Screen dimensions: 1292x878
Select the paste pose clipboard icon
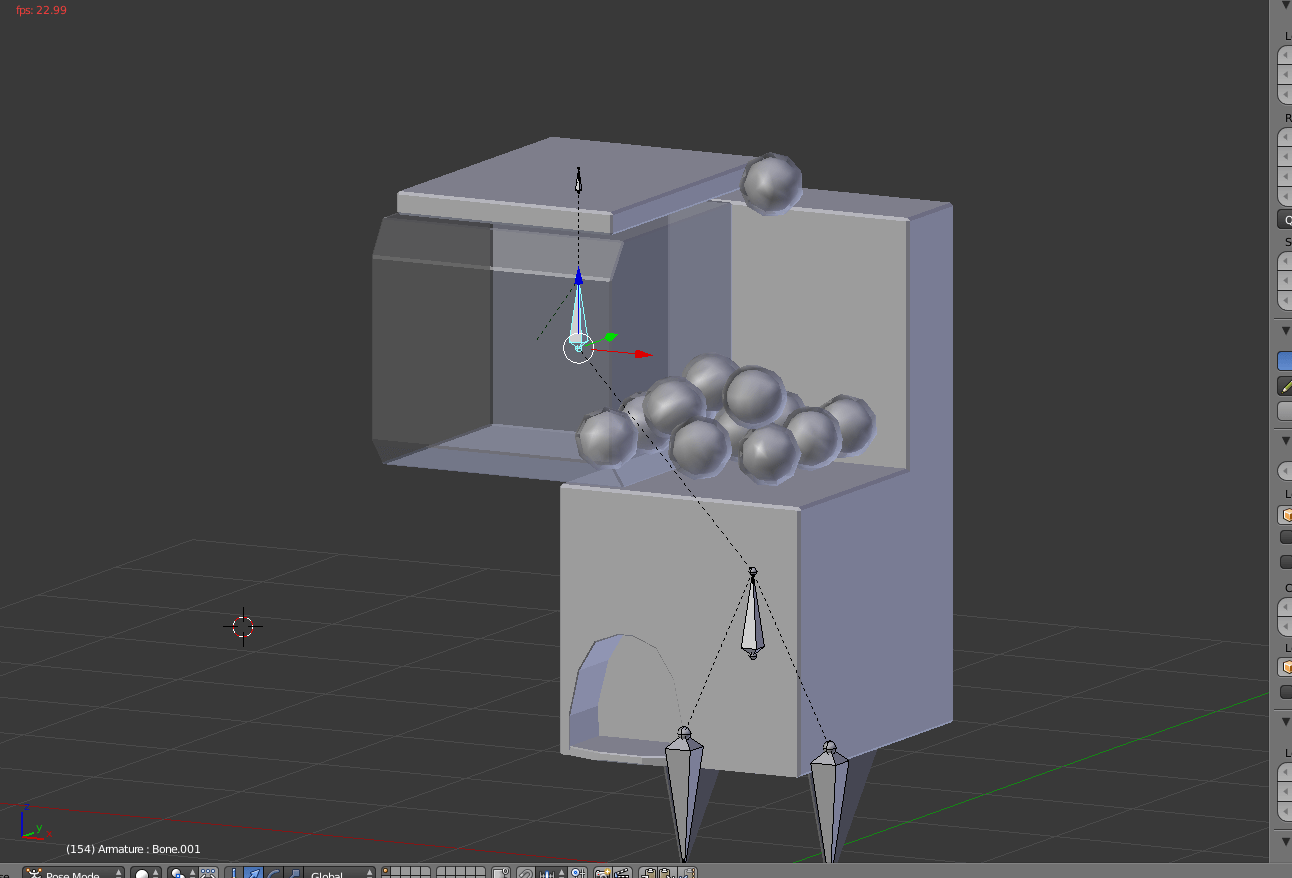point(664,870)
